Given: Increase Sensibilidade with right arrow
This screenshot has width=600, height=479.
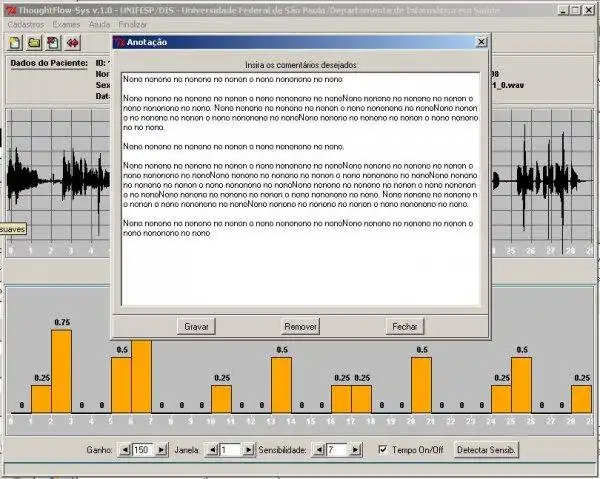Looking at the screenshot, I should click(355, 450).
